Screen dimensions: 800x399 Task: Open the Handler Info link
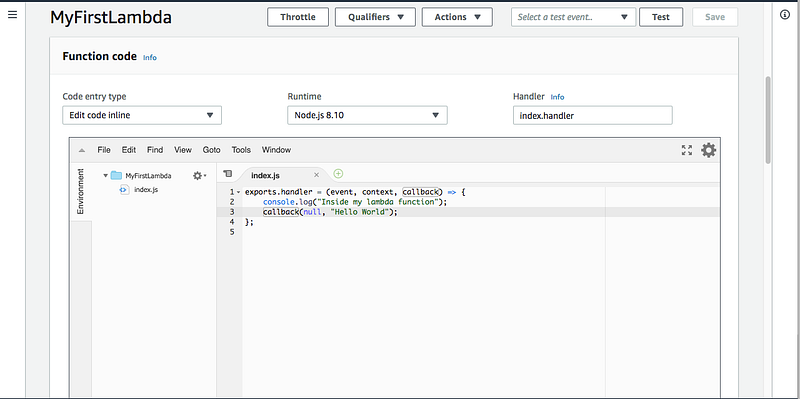coord(557,97)
